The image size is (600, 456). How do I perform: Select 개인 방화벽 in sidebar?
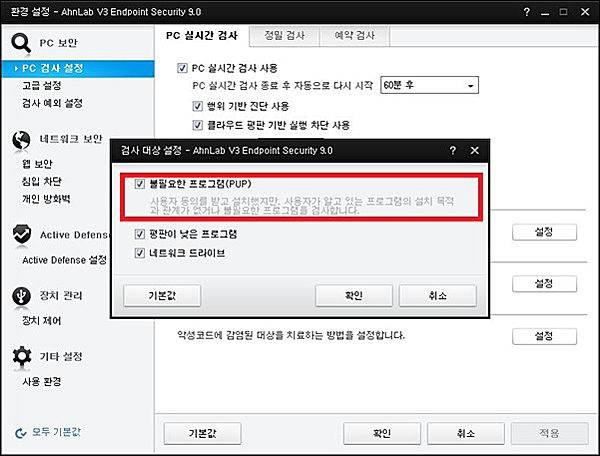pyautogui.click(x=46, y=199)
